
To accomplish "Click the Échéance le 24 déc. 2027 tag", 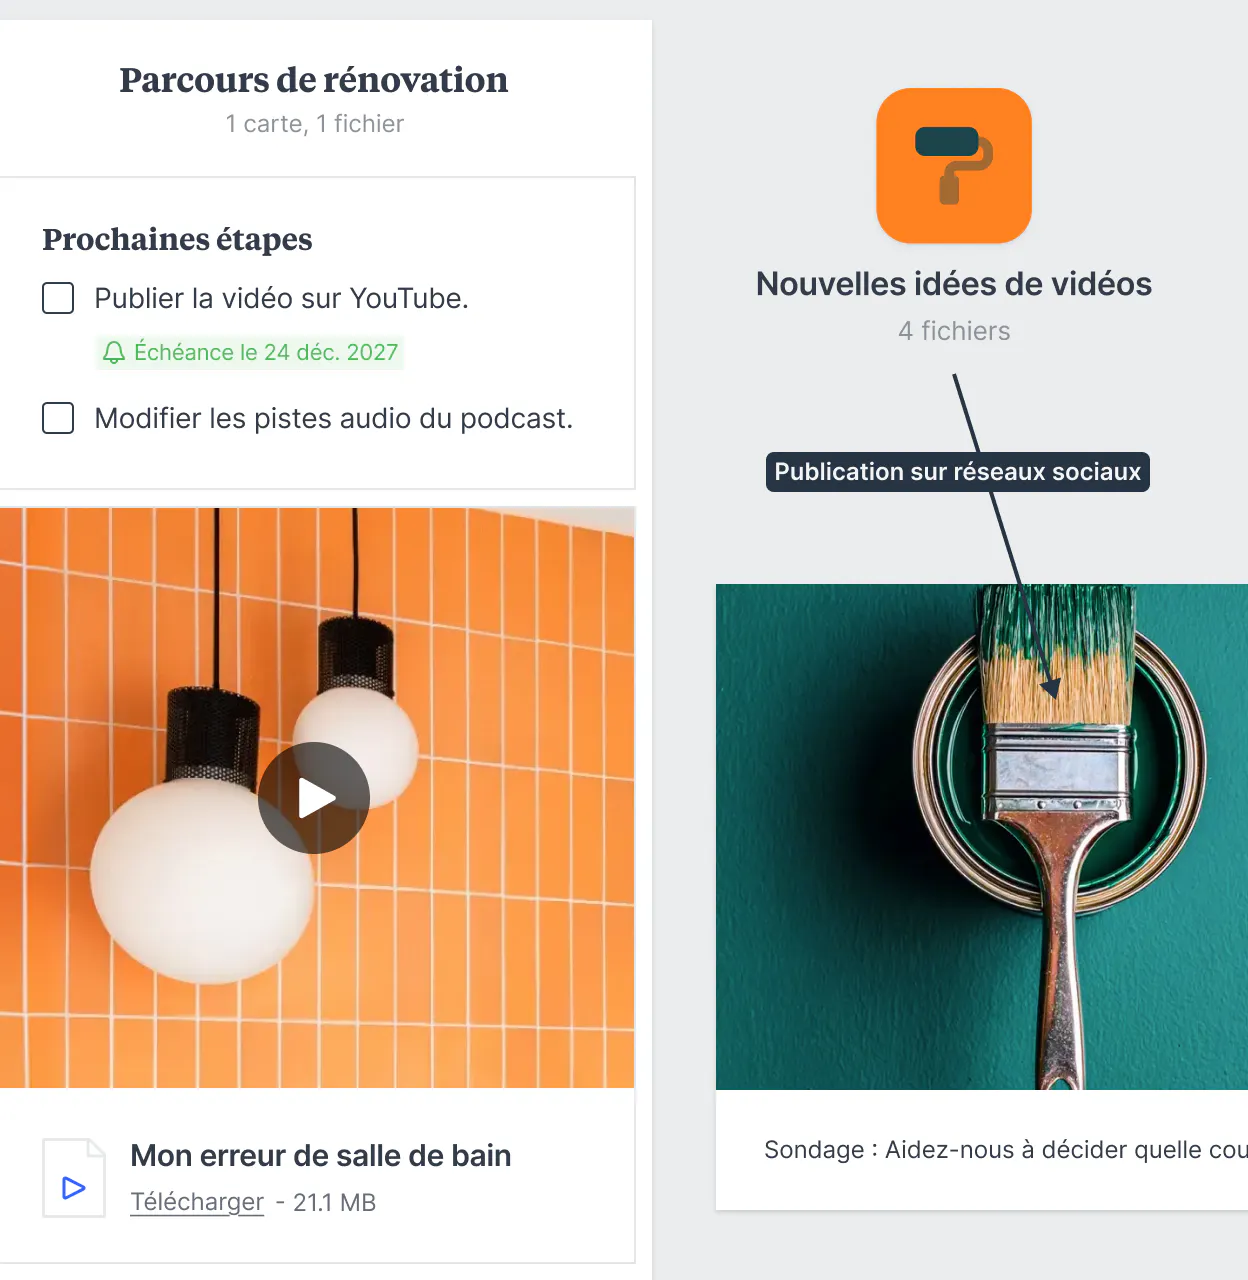I will [x=250, y=353].
